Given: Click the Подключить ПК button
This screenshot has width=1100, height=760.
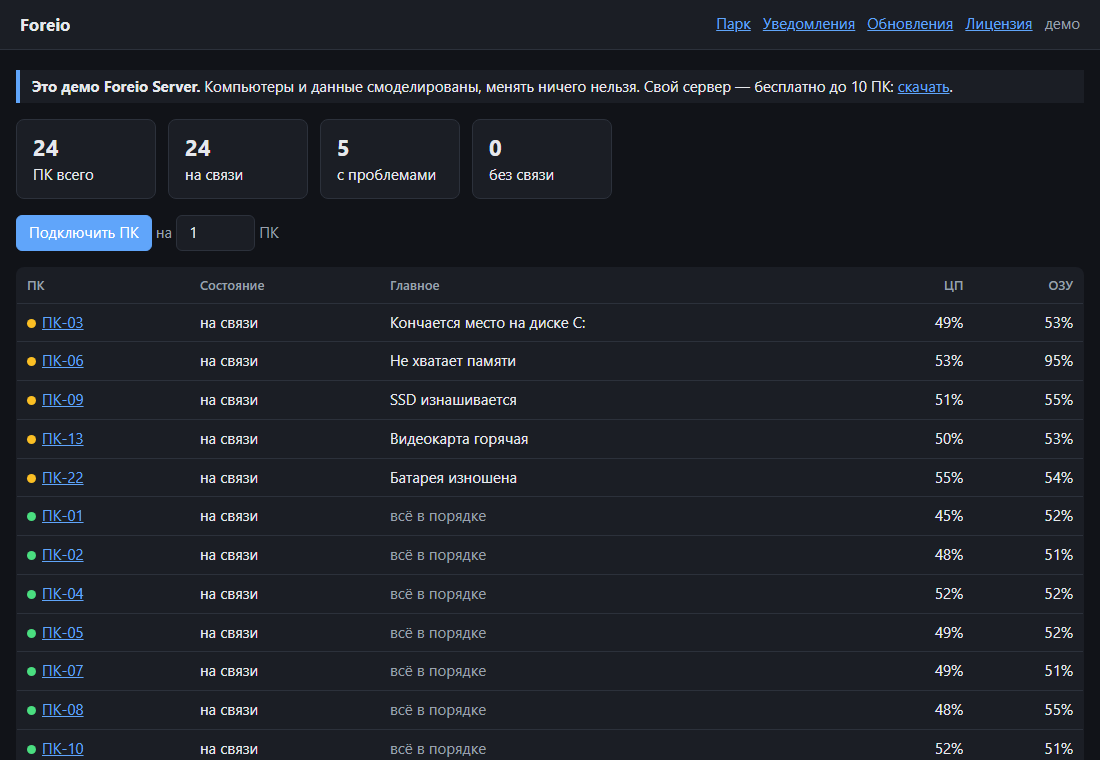Looking at the screenshot, I should coord(84,233).
